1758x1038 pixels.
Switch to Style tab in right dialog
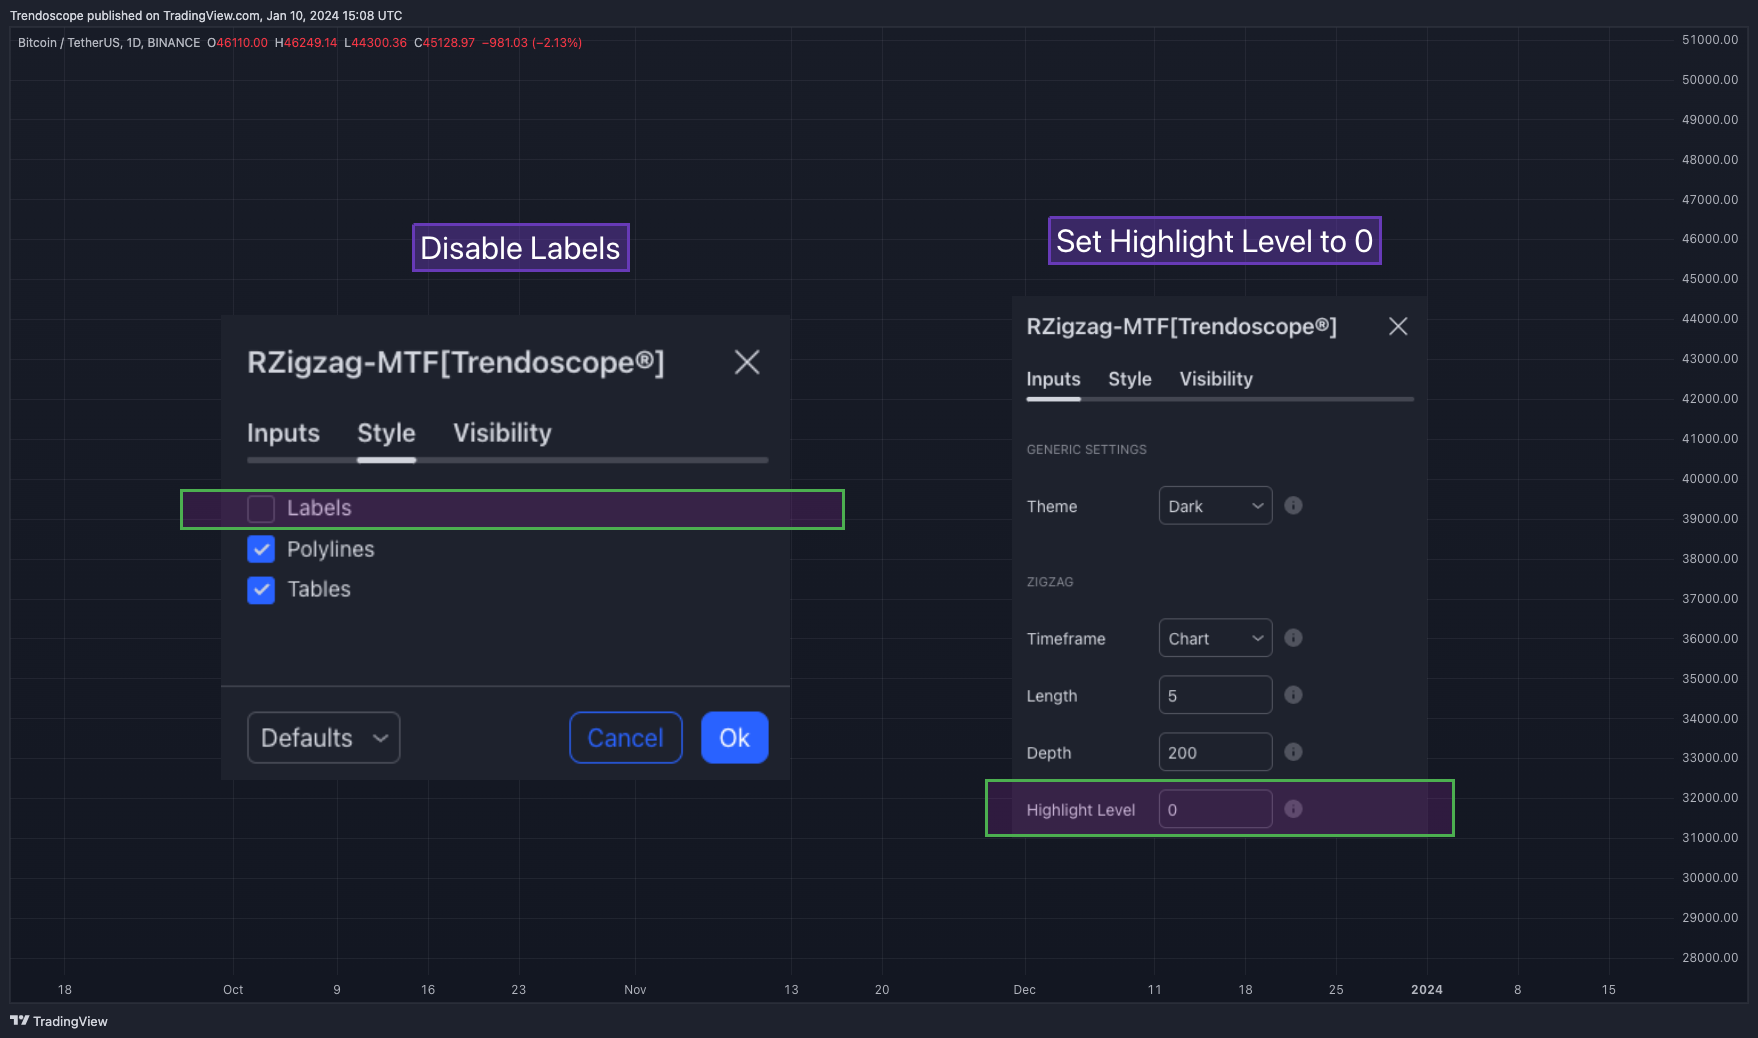point(1130,379)
